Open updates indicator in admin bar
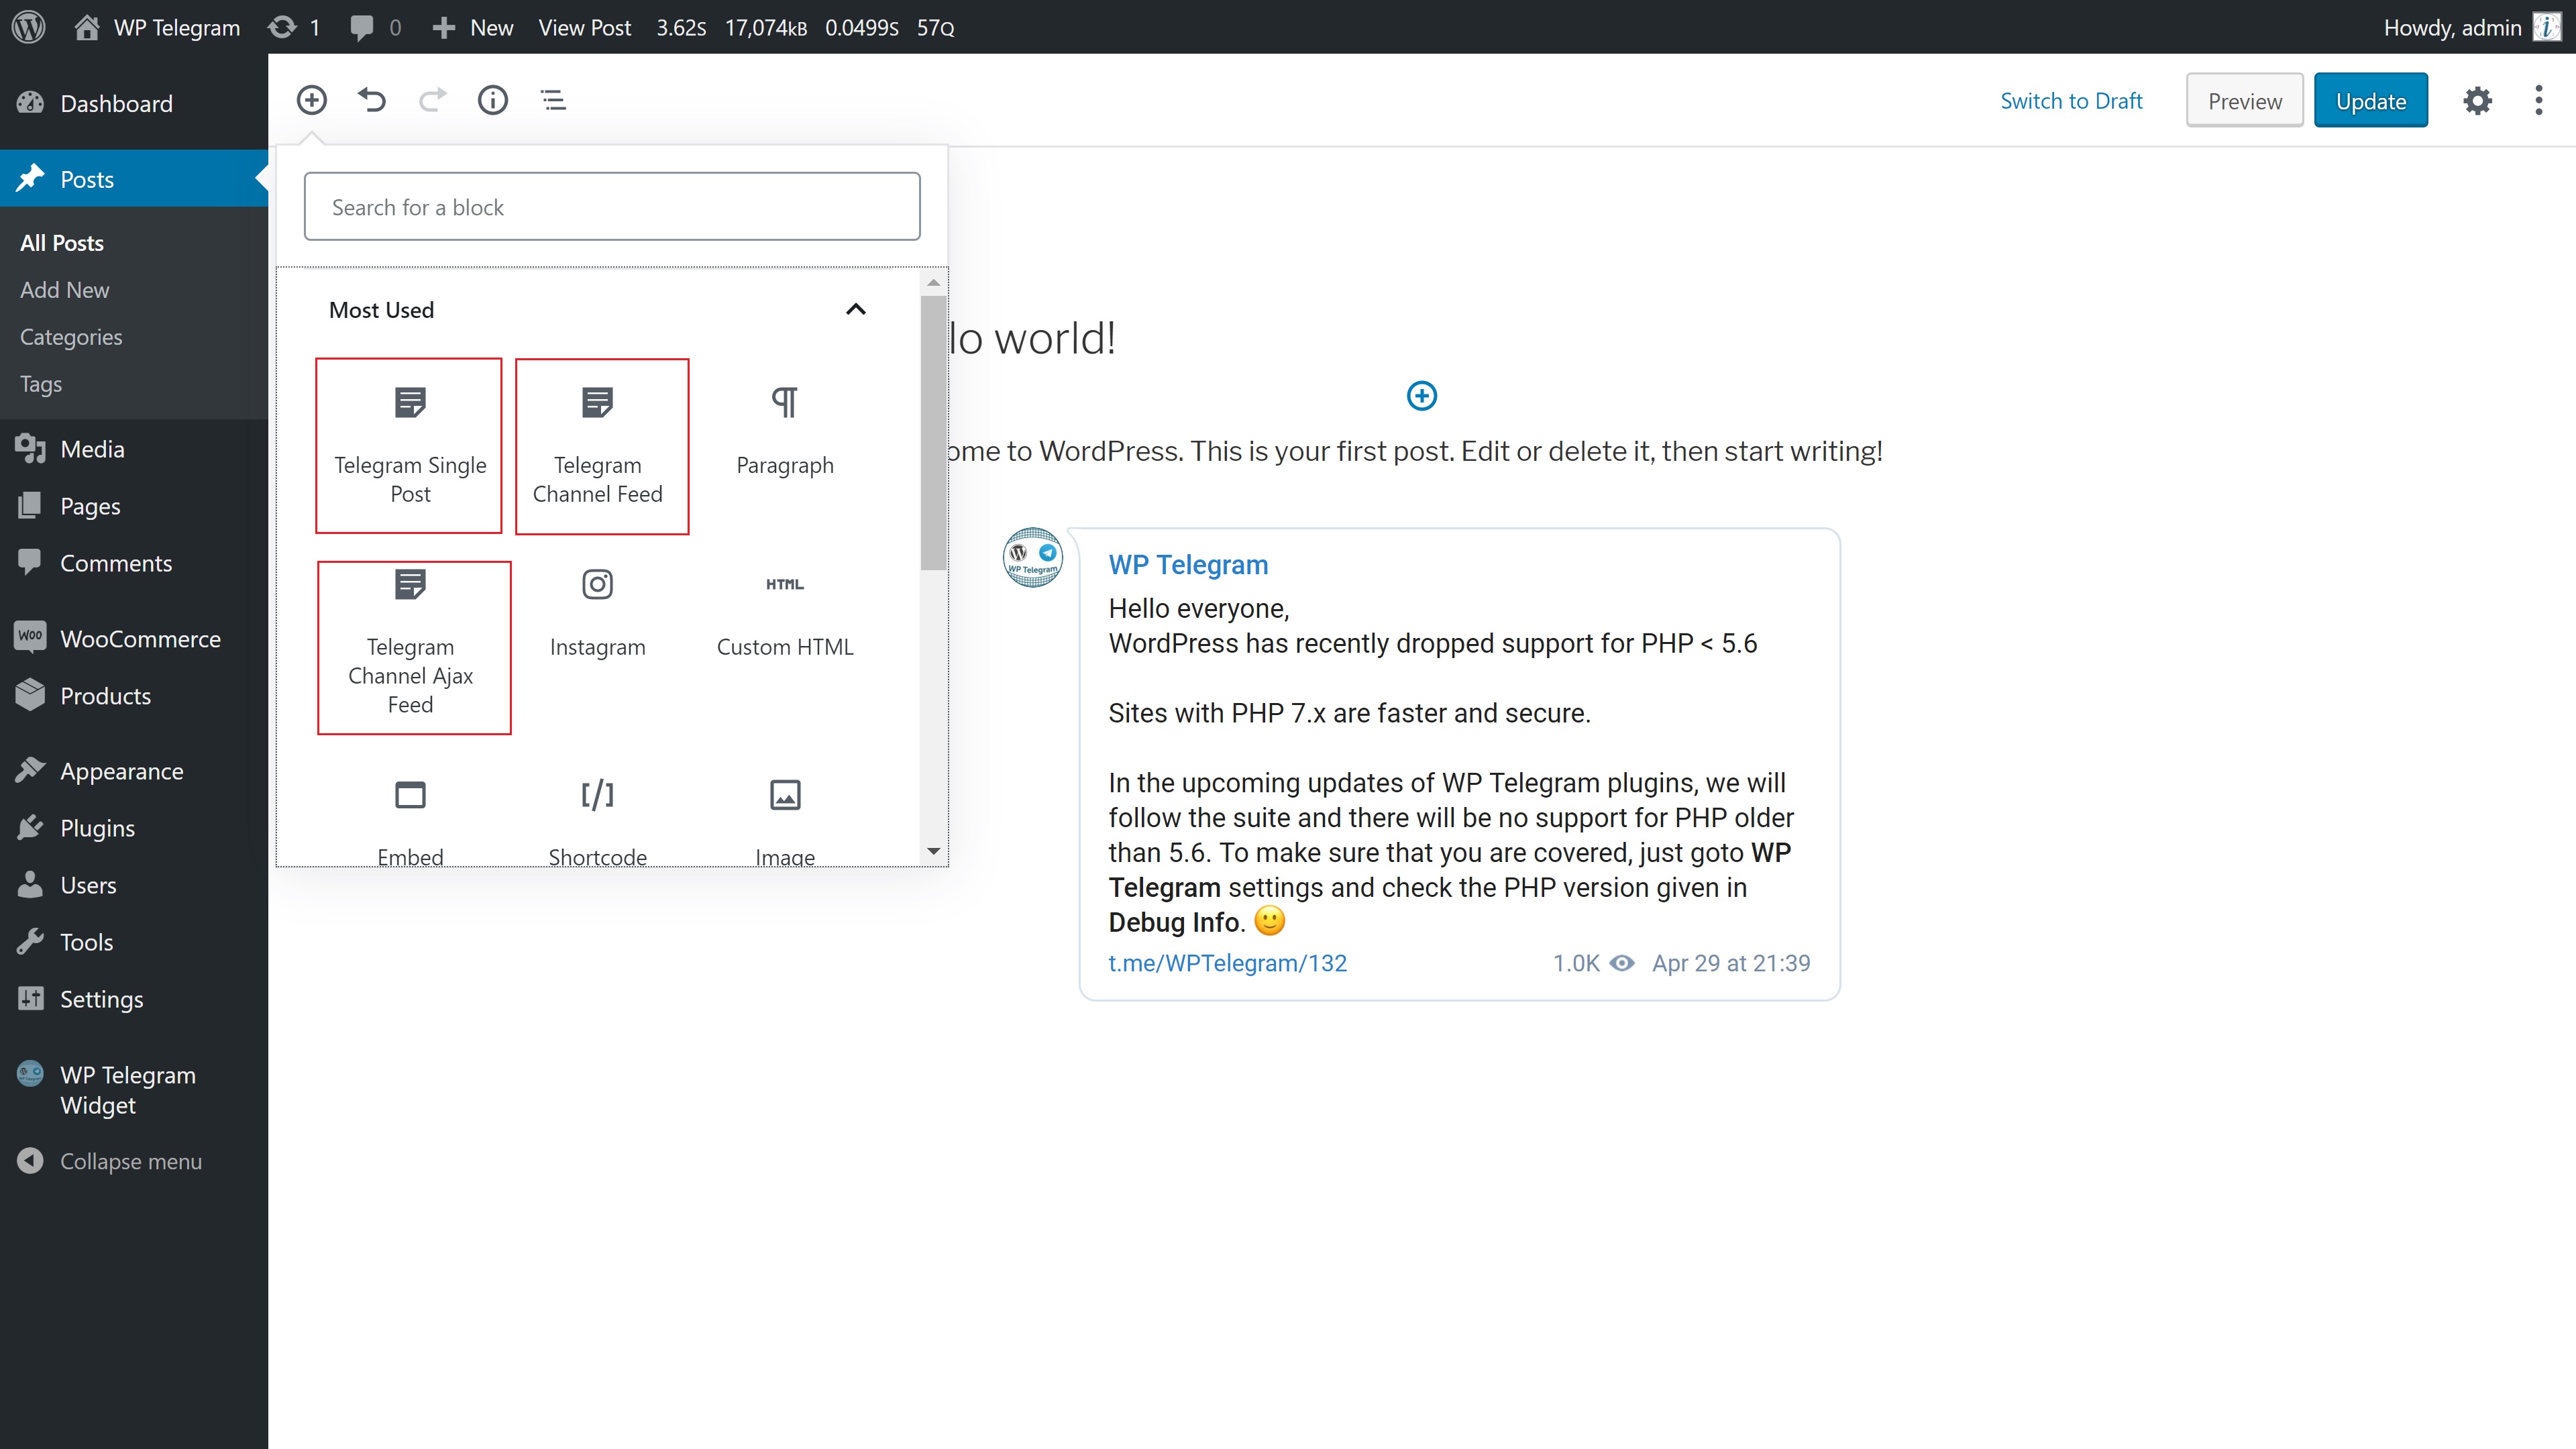Screen dimensions: 2576x1449 tap(294, 27)
